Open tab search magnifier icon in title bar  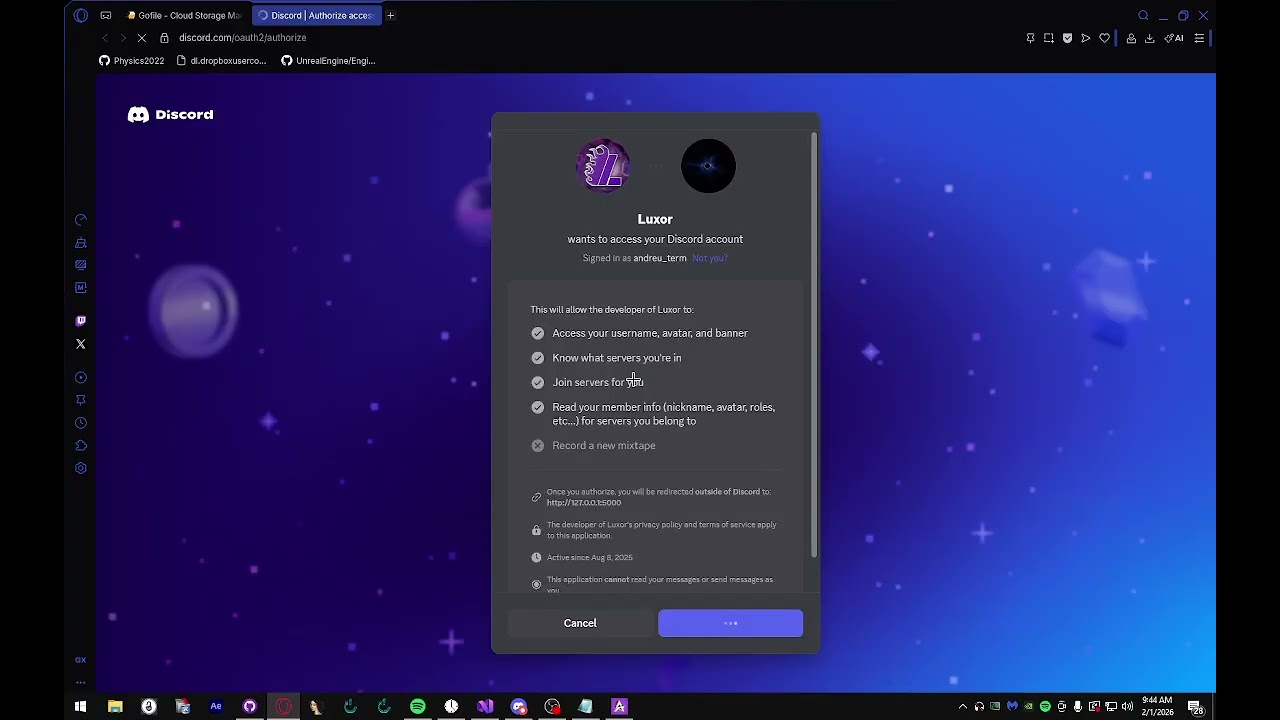tap(1143, 15)
